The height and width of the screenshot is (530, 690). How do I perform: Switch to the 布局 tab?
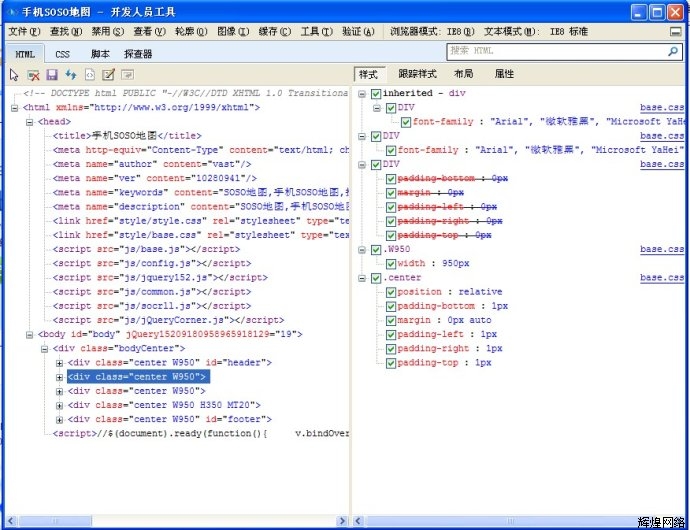[464, 74]
